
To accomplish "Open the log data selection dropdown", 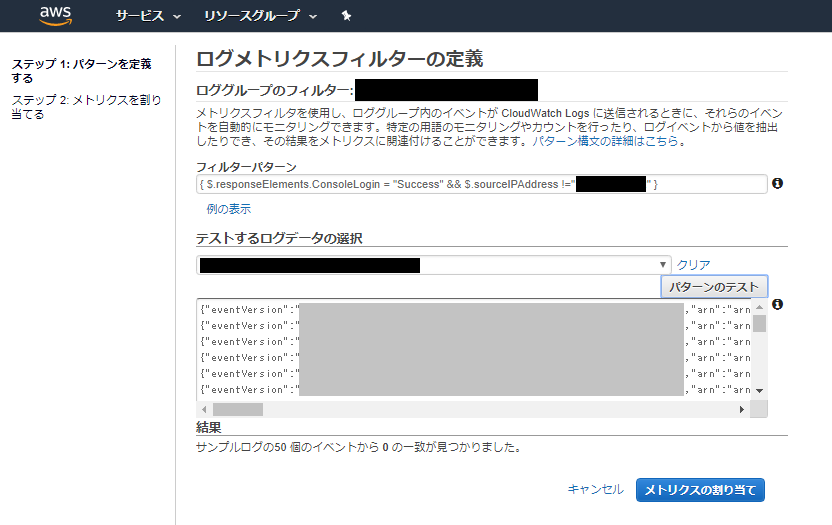I will (434, 265).
